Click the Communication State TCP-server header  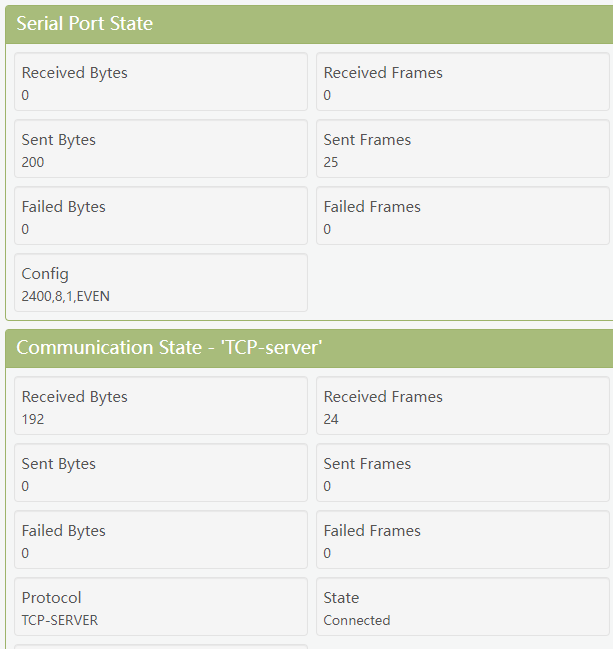coord(309,348)
